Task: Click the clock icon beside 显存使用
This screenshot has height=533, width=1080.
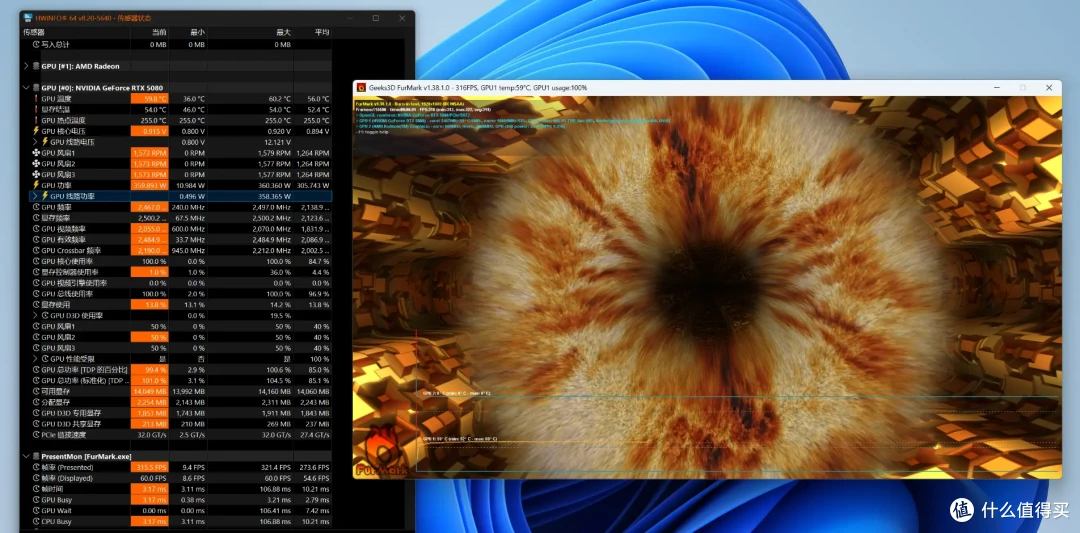Action: 36,305
